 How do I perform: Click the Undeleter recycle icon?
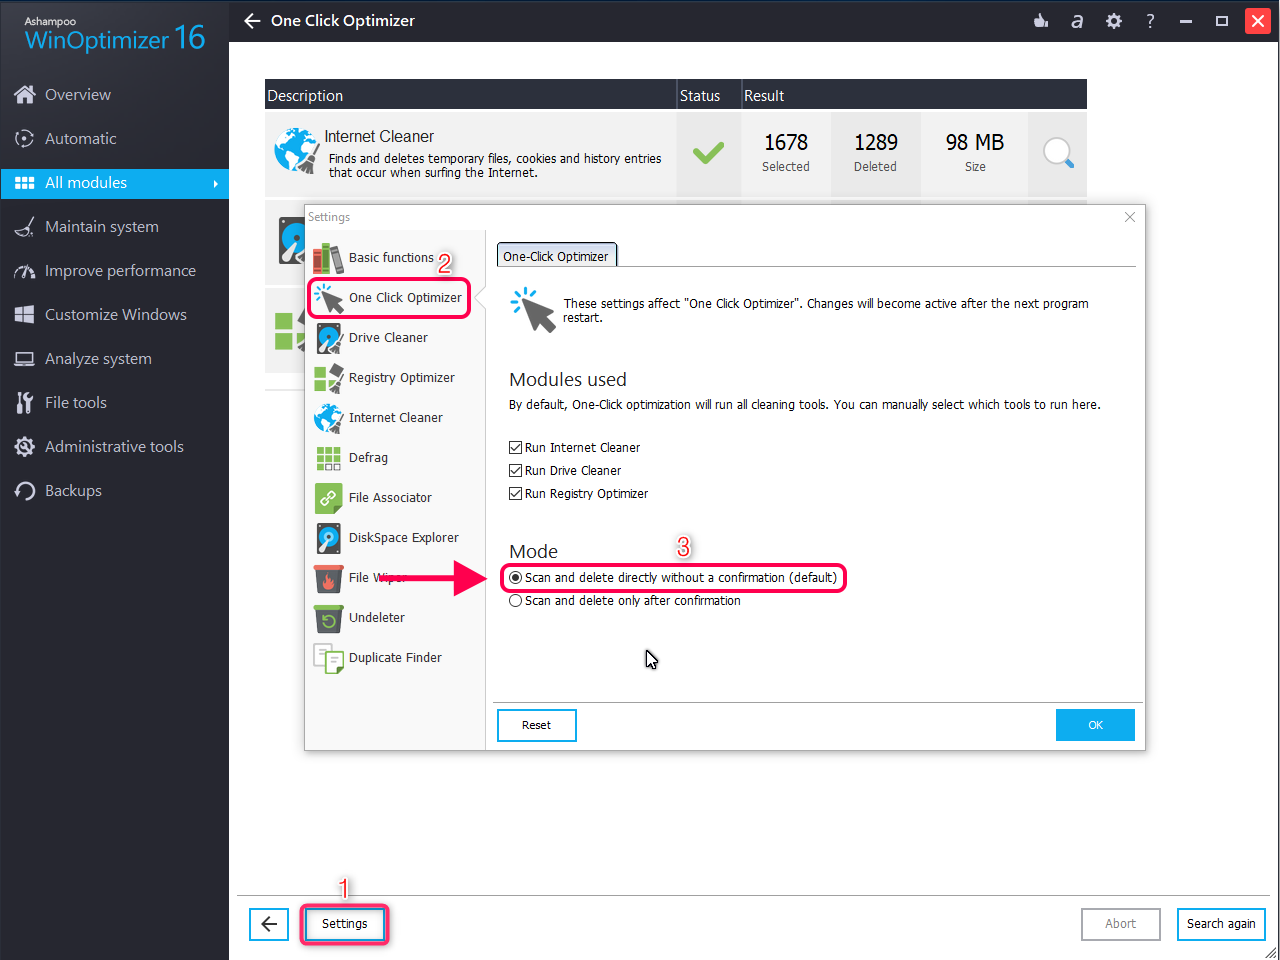point(328,618)
